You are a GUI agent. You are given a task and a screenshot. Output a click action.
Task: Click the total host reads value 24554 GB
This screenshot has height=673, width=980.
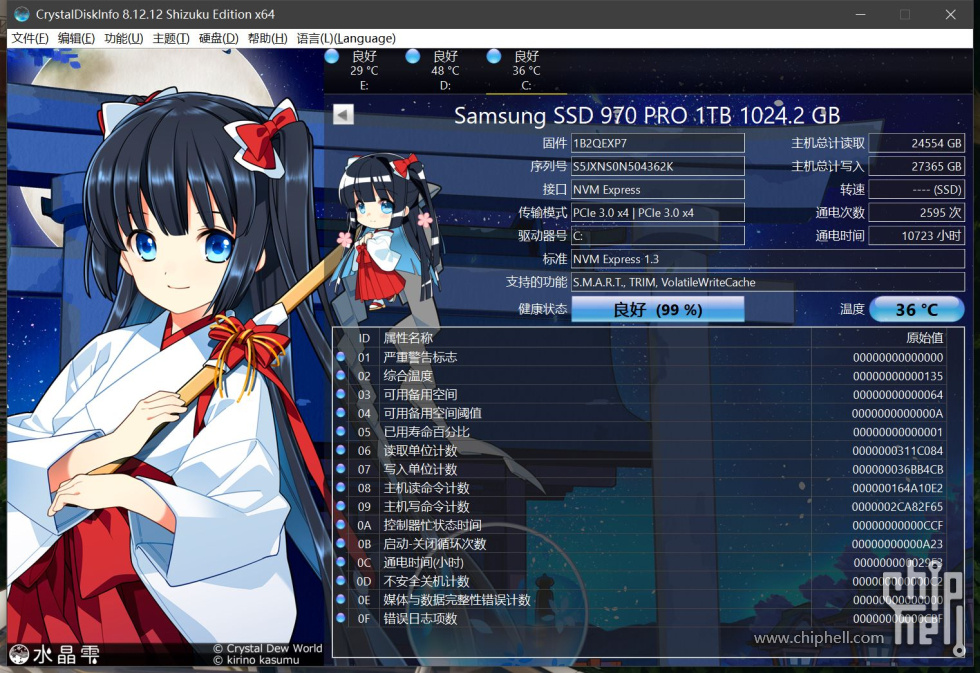(x=916, y=143)
